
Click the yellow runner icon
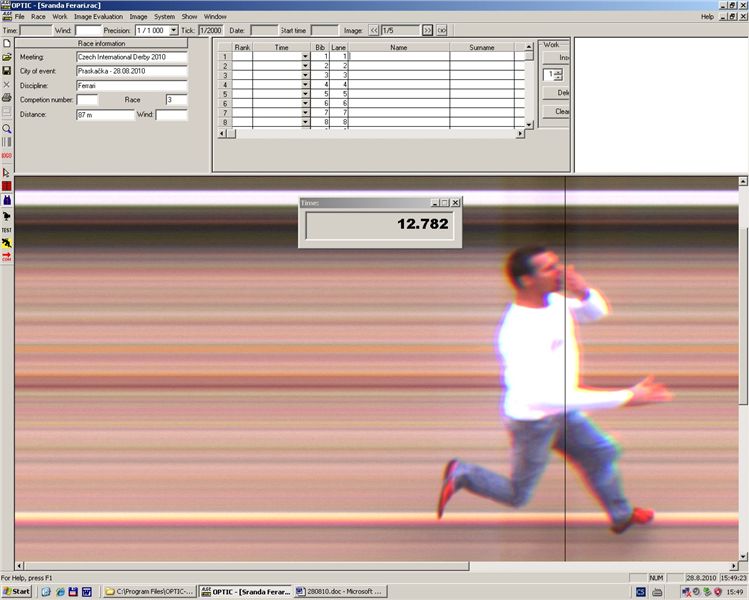coord(7,243)
